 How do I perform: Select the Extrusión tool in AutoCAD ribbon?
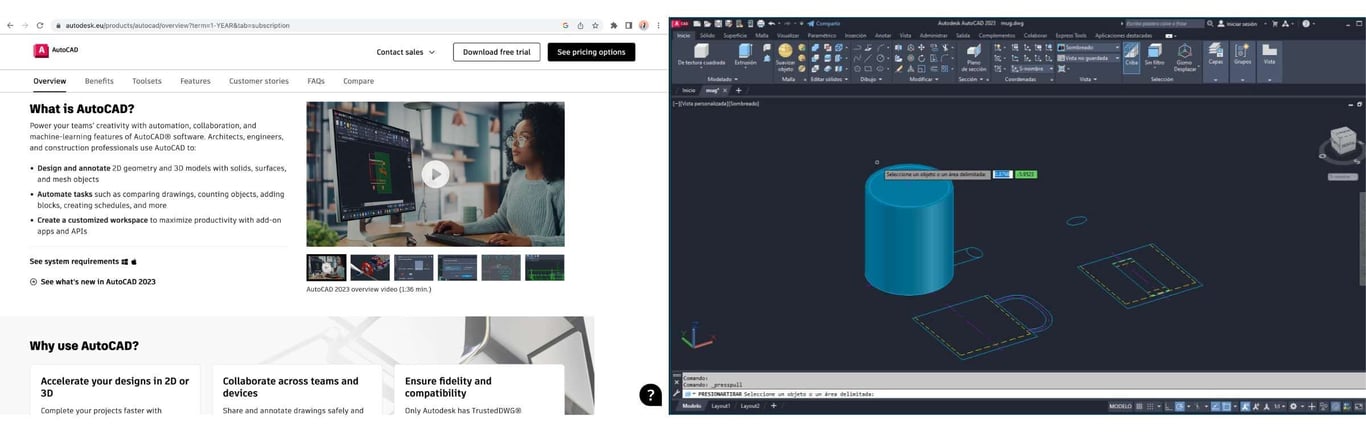745,55
